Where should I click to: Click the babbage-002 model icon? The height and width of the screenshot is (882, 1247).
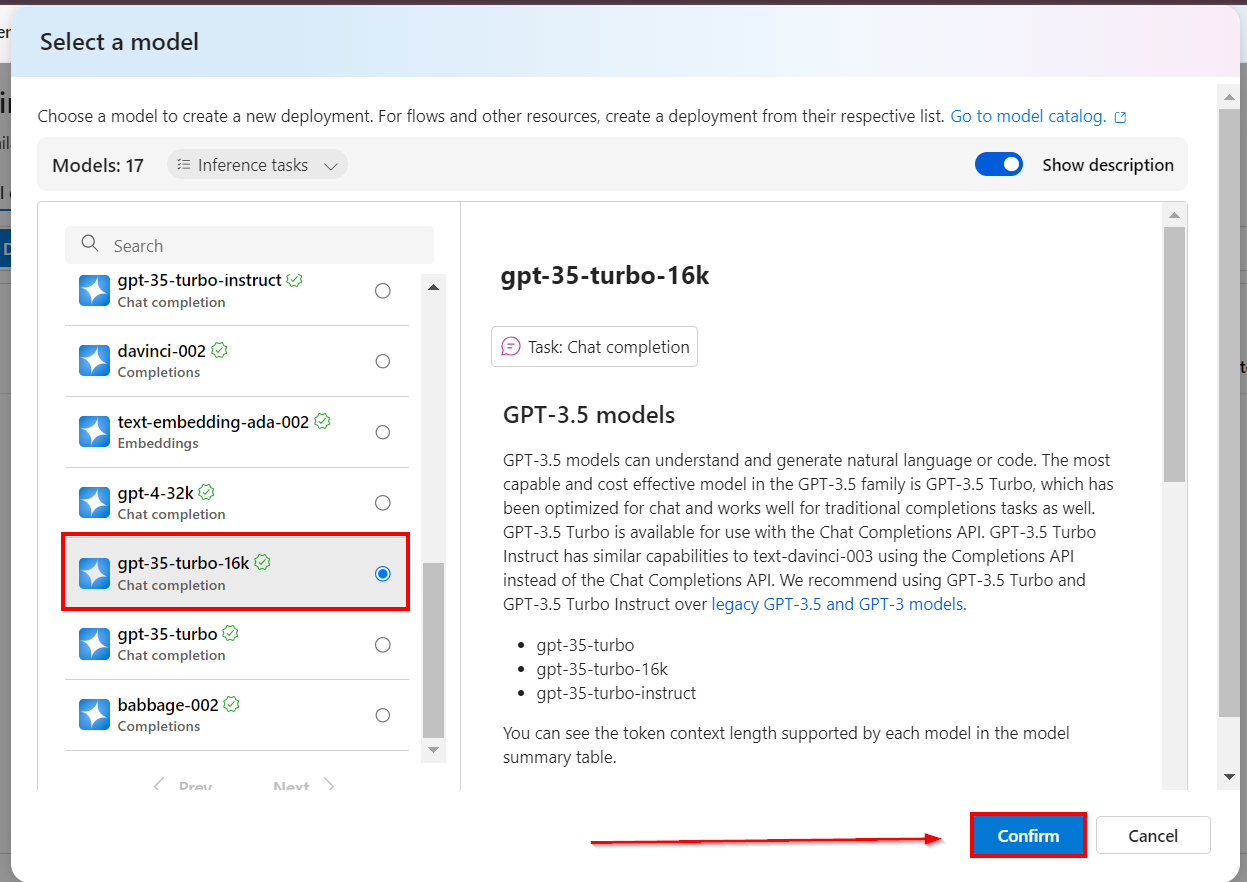click(x=94, y=714)
